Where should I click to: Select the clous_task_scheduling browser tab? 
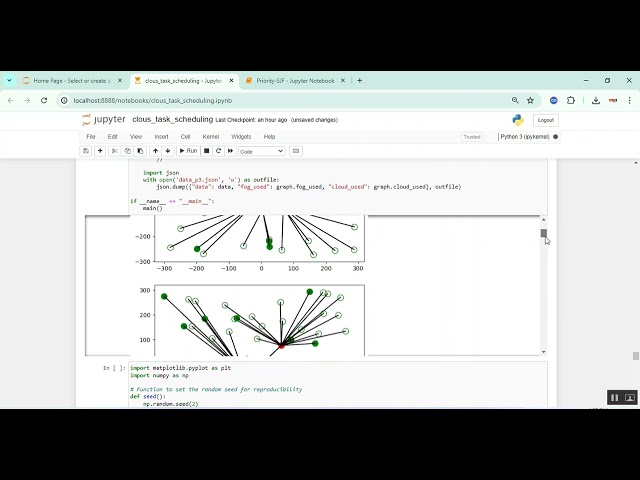pyautogui.click(x=184, y=81)
